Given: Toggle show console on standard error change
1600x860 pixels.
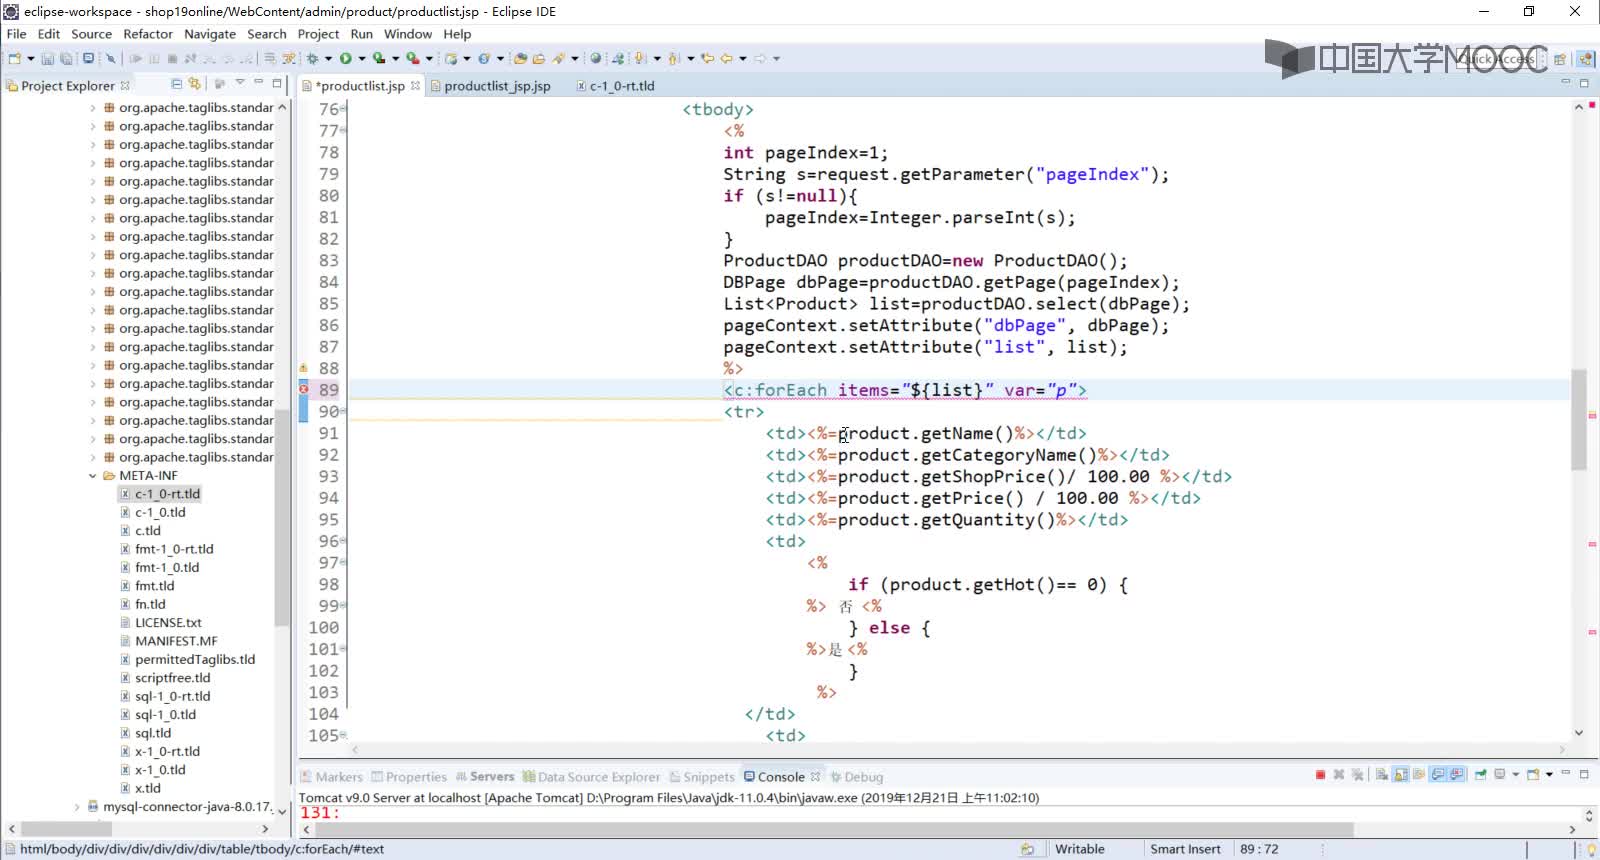Looking at the screenshot, I should pos(1457,775).
